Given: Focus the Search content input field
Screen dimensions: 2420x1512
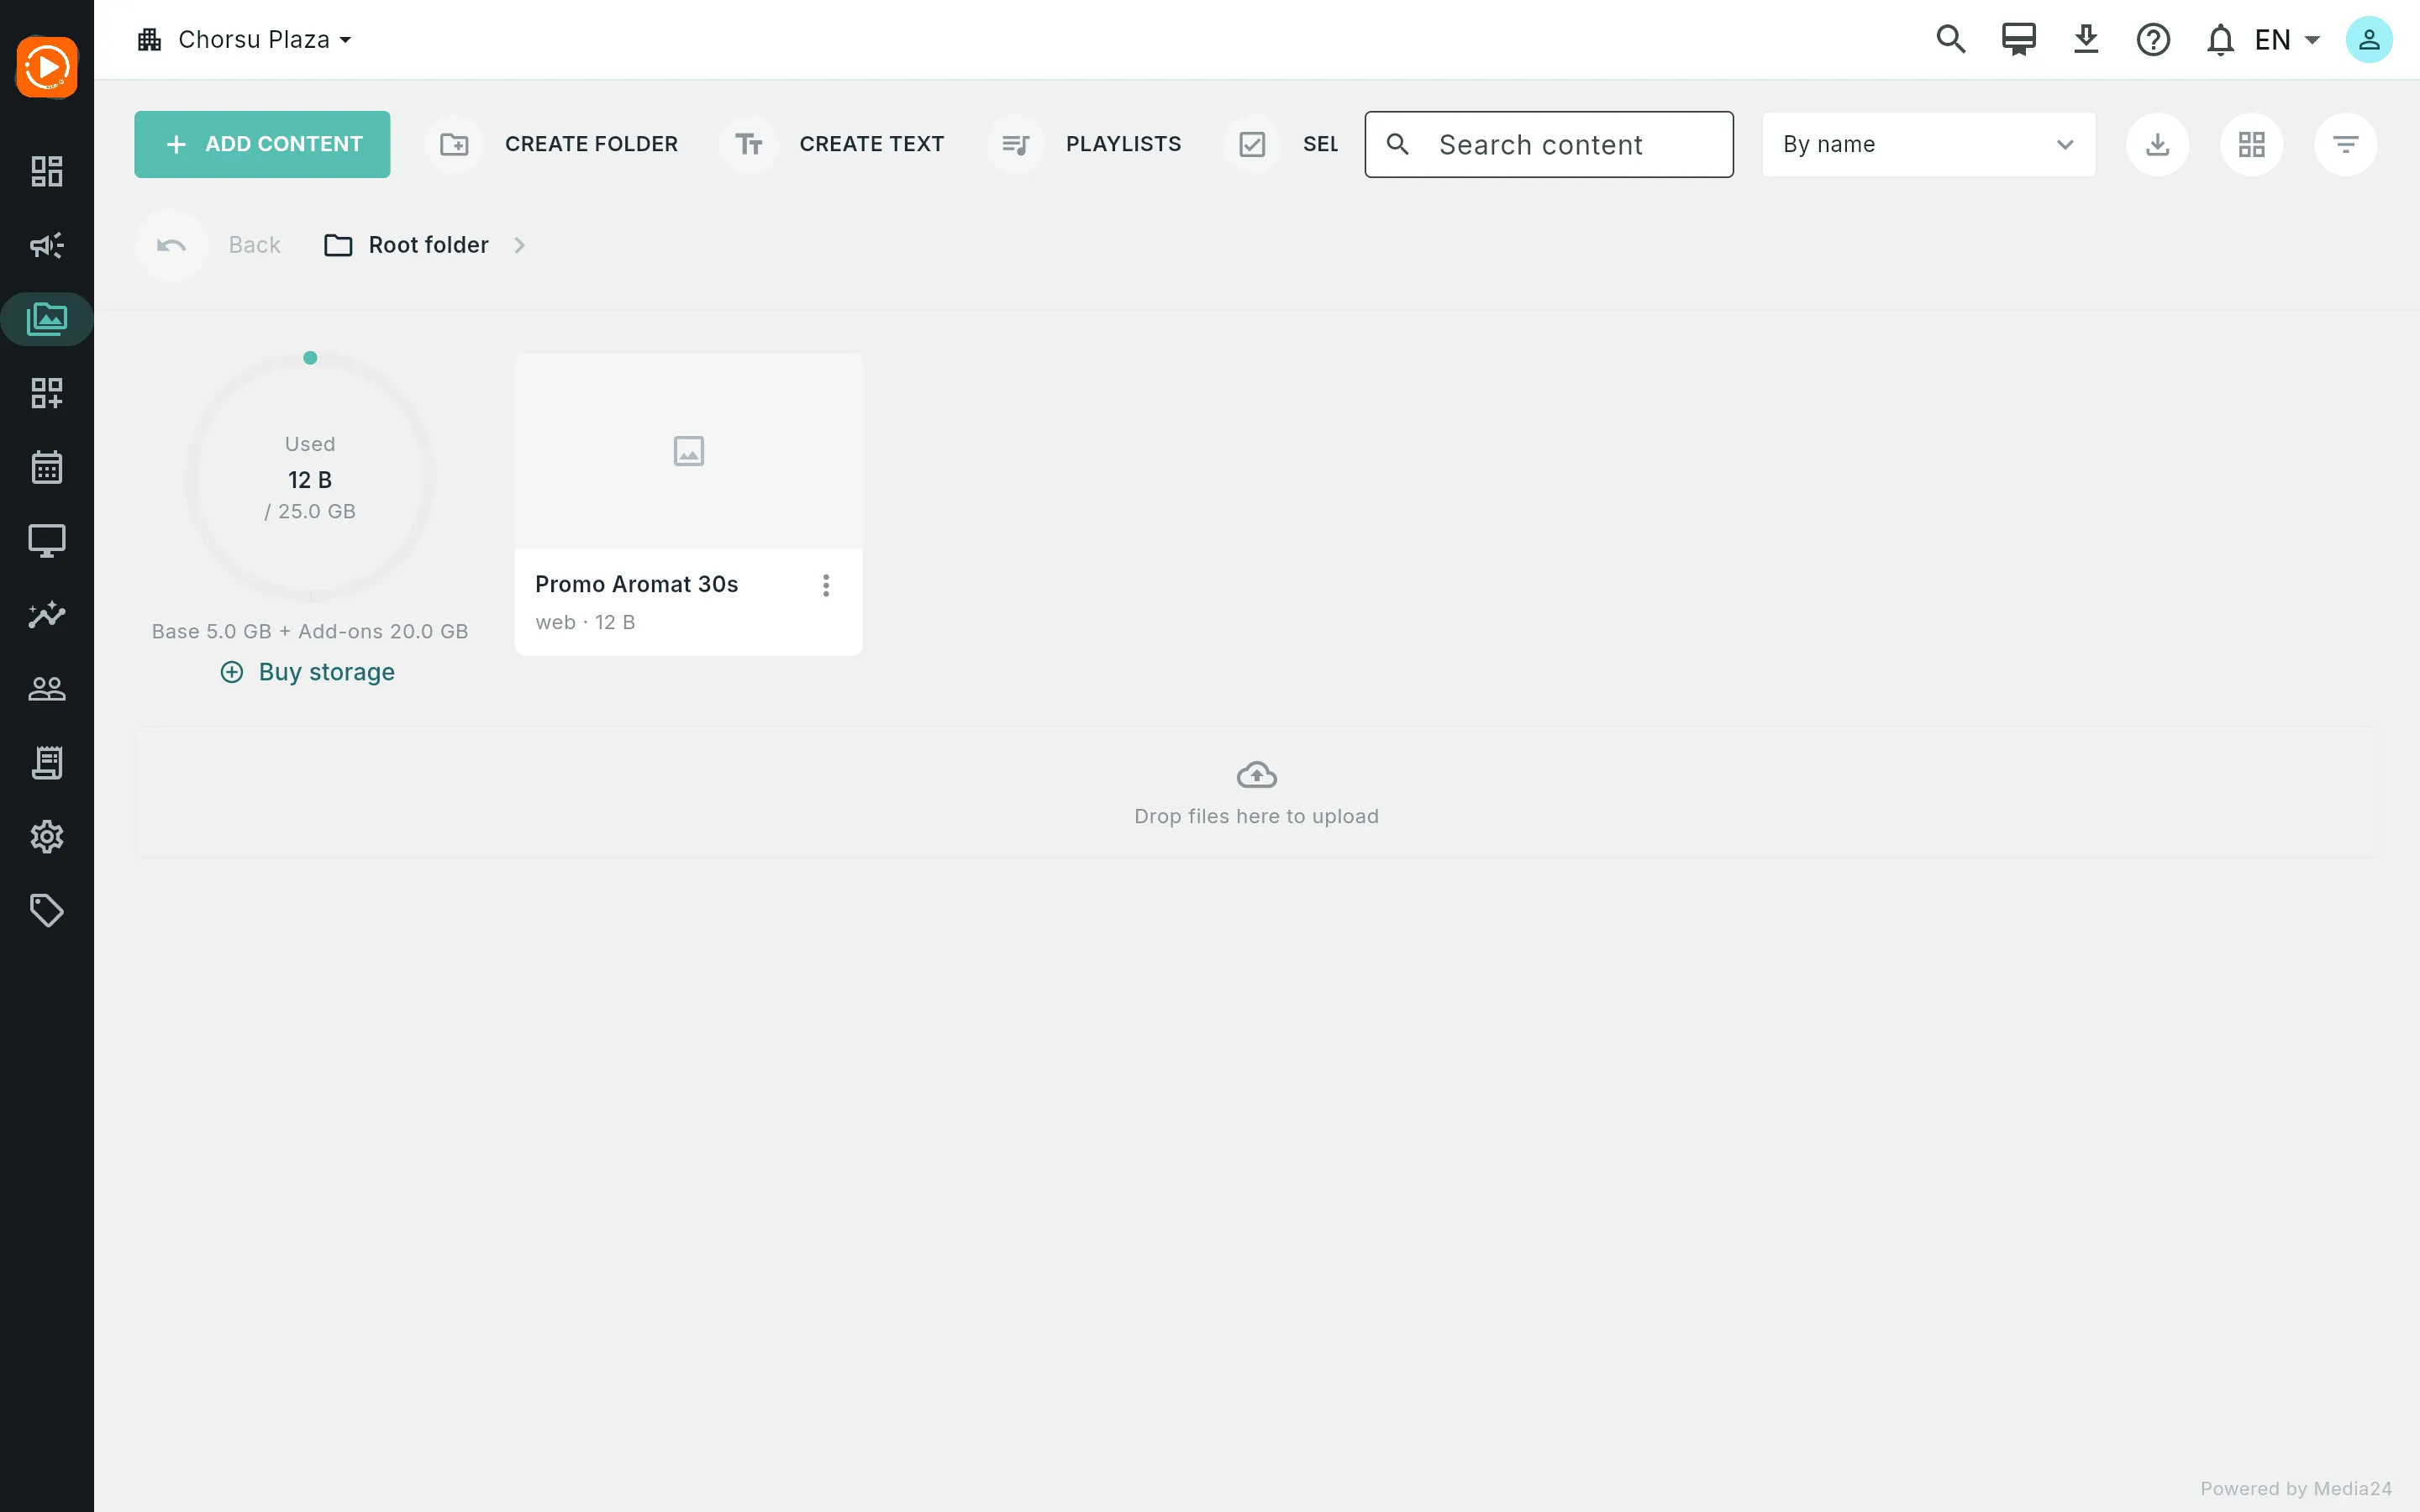Looking at the screenshot, I should click(1549, 144).
